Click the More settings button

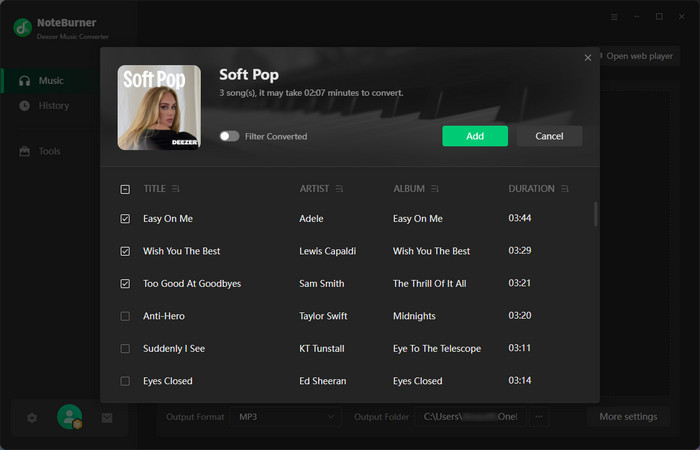coord(628,417)
